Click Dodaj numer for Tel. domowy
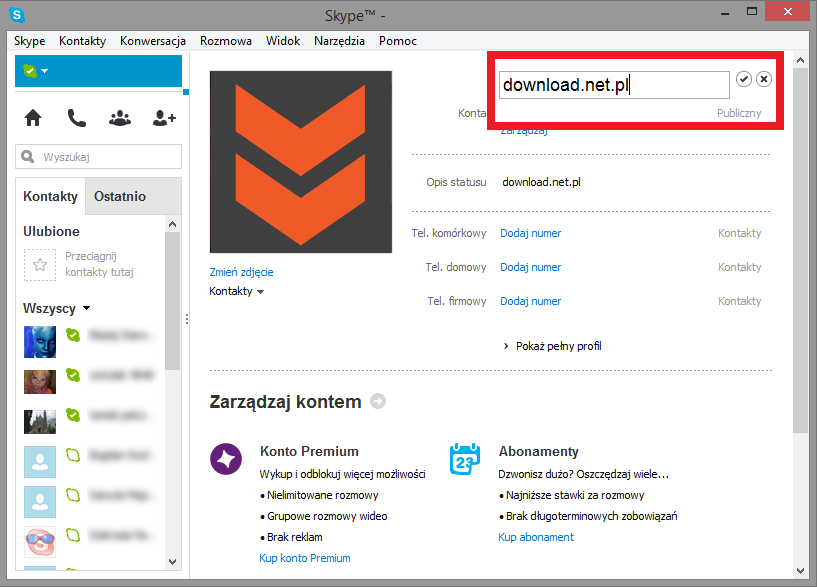The height and width of the screenshot is (587, 817). [530, 267]
